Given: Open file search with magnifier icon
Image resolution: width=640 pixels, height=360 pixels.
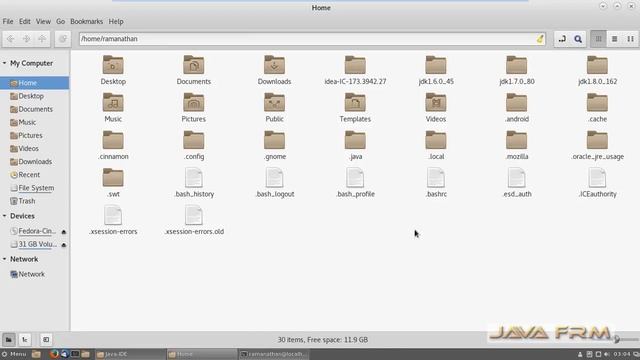Looking at the screenshot, I should click(x=578, y=39).
